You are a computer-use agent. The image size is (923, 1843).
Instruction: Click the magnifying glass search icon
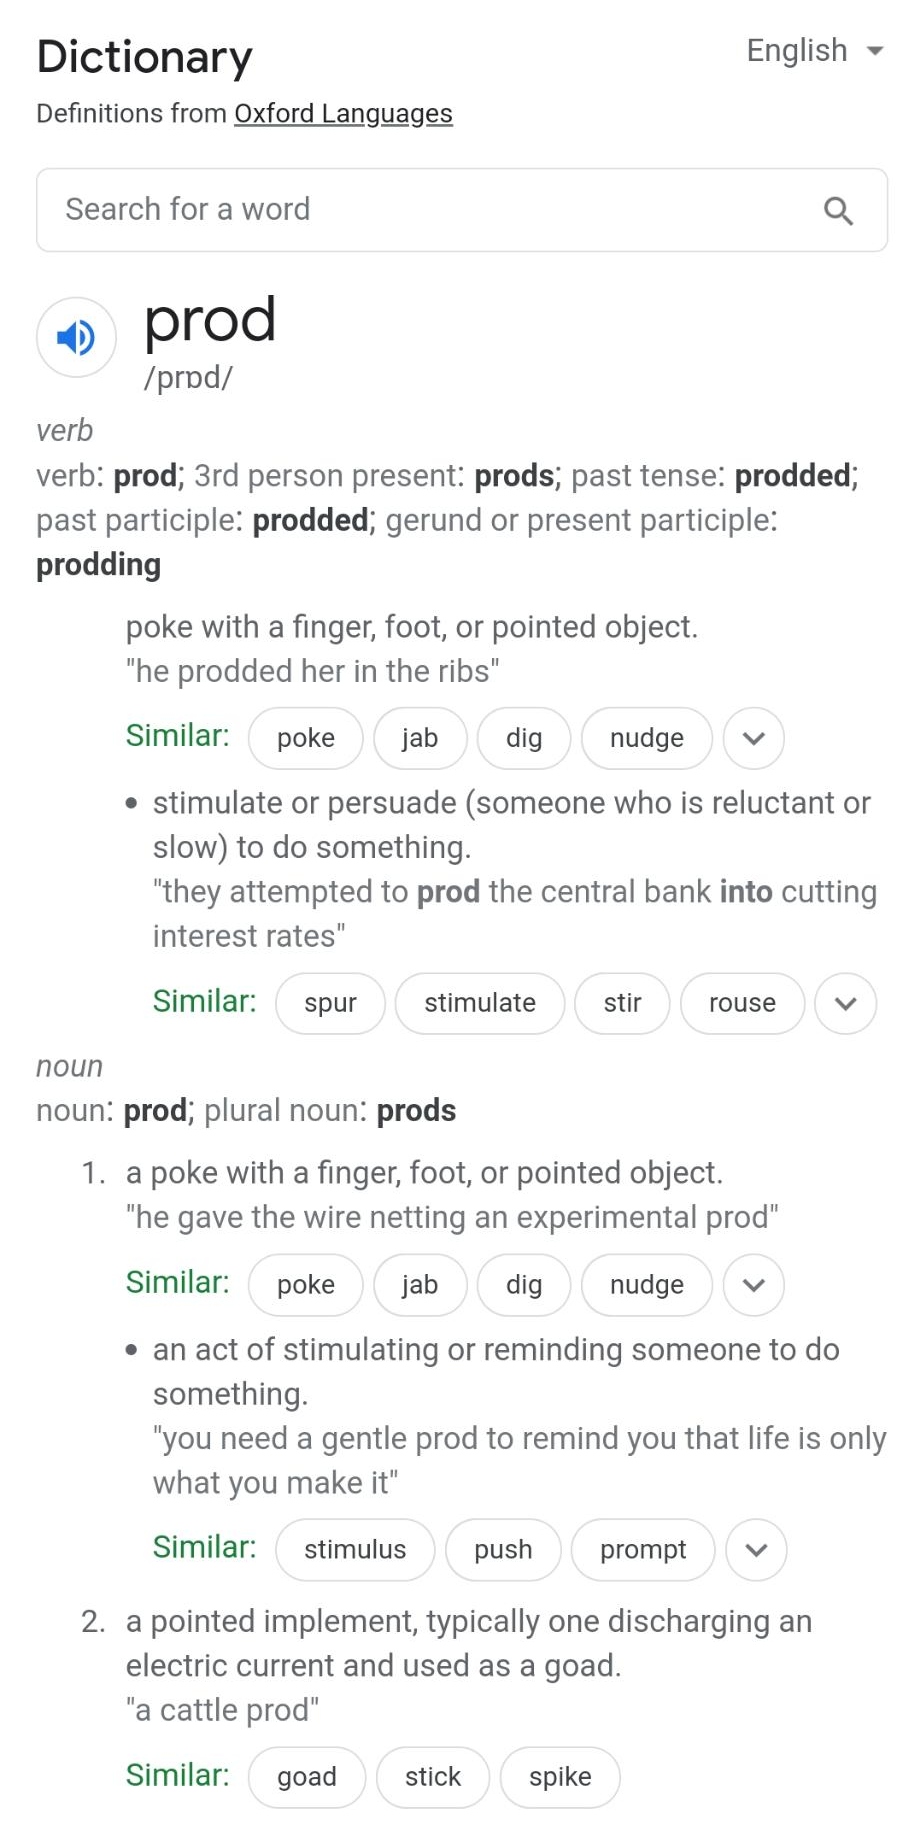click(x=838, y=211)
